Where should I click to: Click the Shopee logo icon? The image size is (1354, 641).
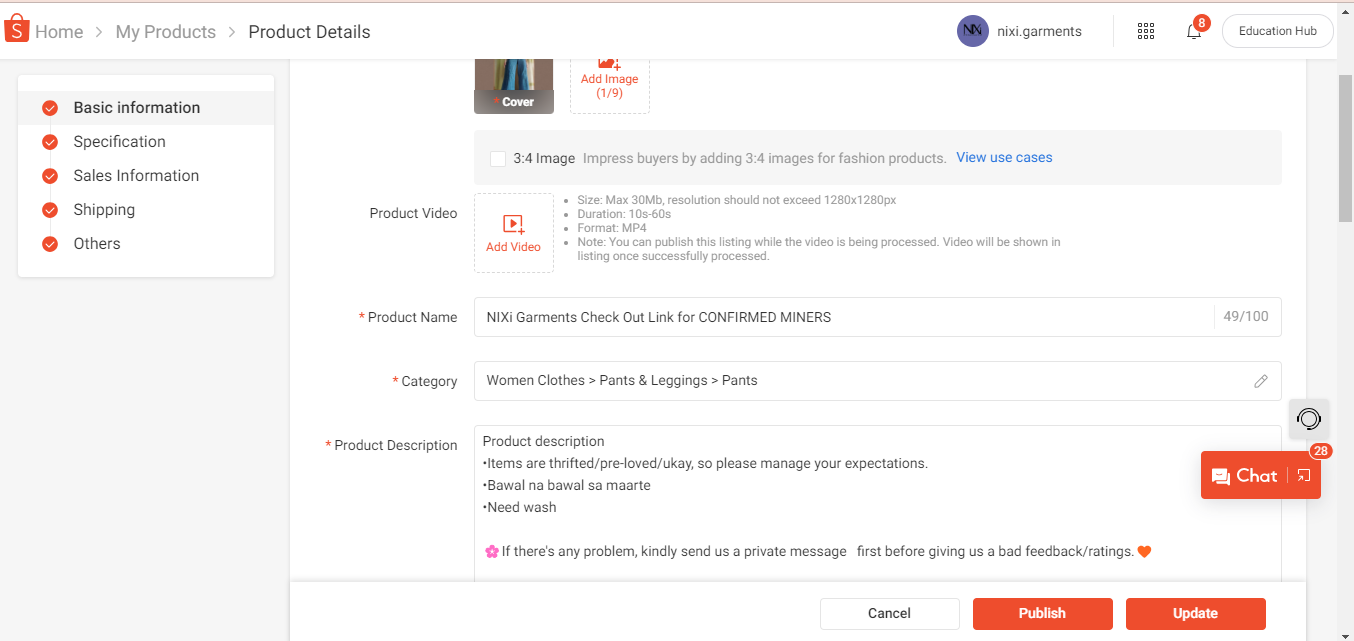click(17, 30)
